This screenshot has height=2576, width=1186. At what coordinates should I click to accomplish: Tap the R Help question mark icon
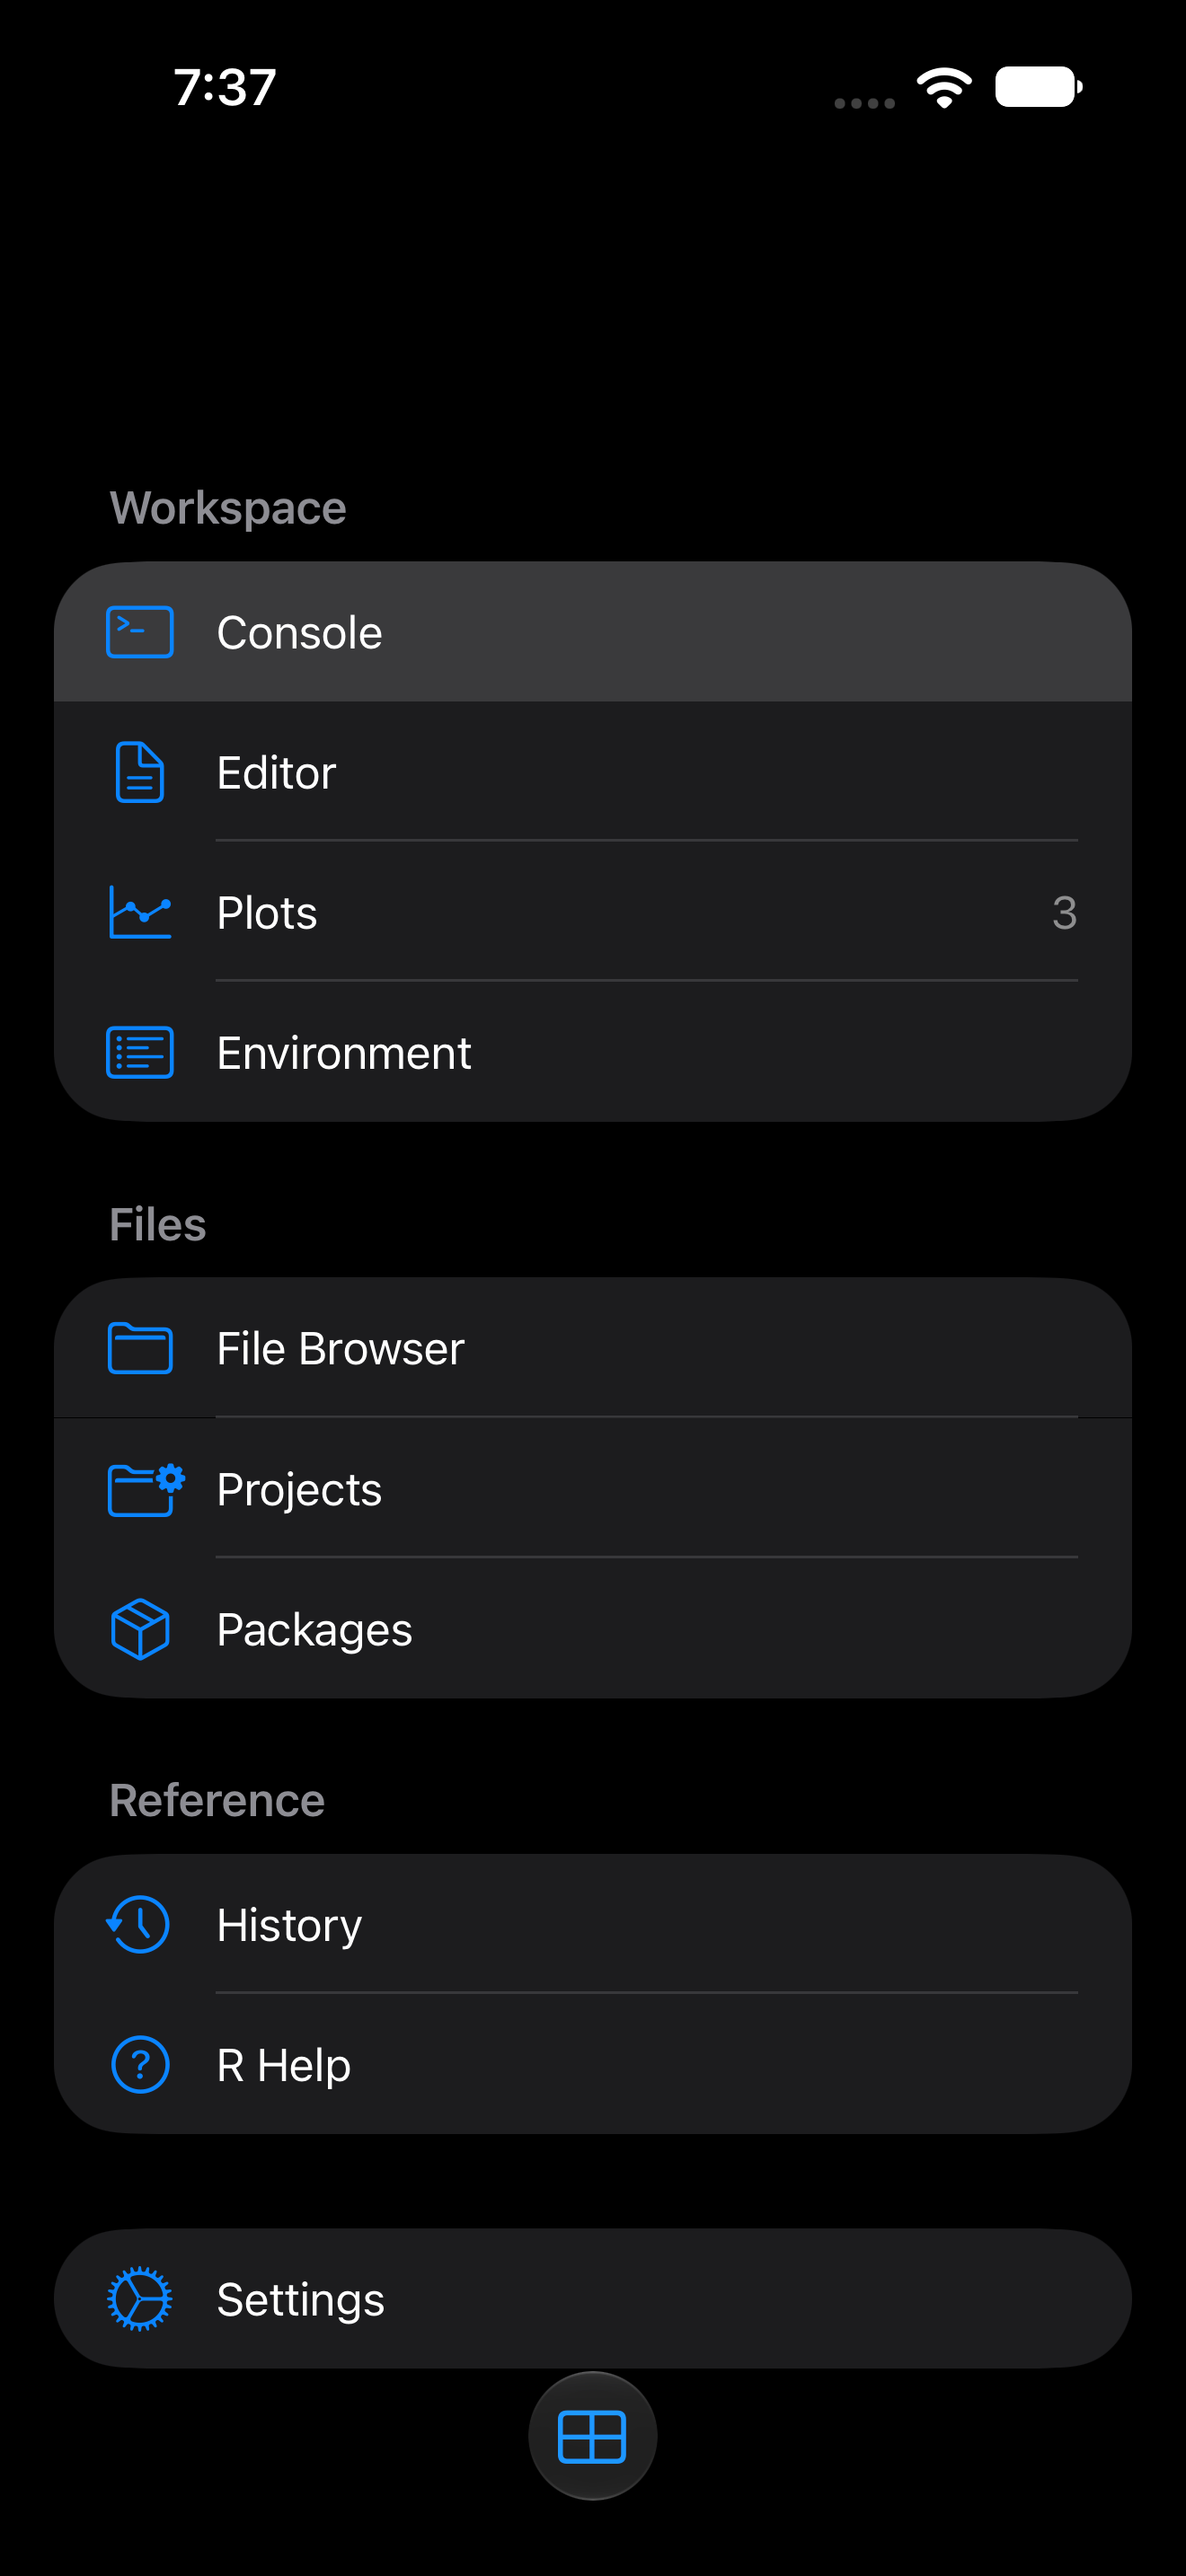[140, 2064]
